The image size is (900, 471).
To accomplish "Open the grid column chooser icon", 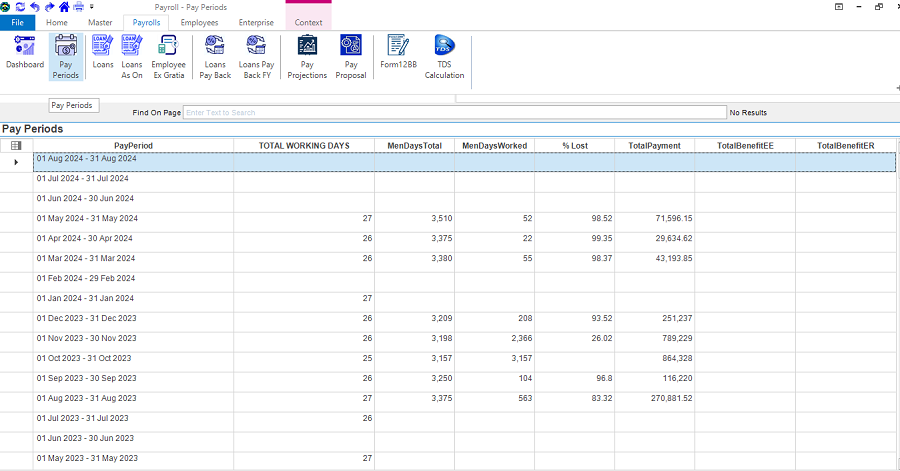I will pos(15,145).
